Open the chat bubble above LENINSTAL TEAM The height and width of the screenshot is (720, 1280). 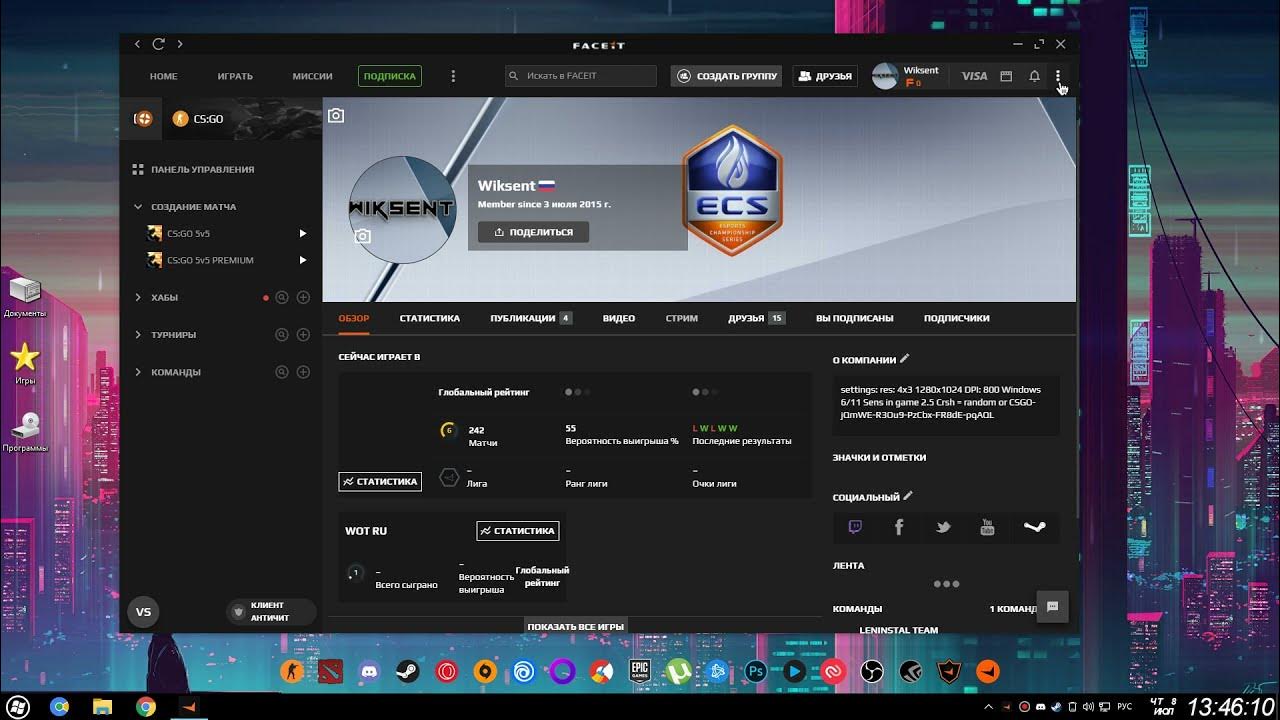point(1052,606)
